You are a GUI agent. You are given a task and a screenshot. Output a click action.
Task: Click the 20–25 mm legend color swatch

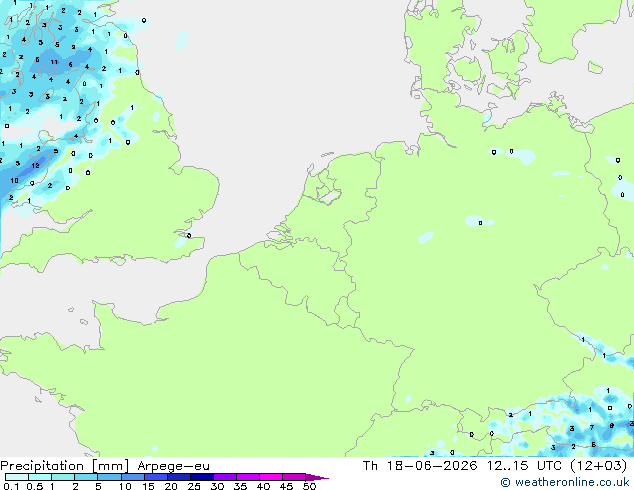[178, 477]
